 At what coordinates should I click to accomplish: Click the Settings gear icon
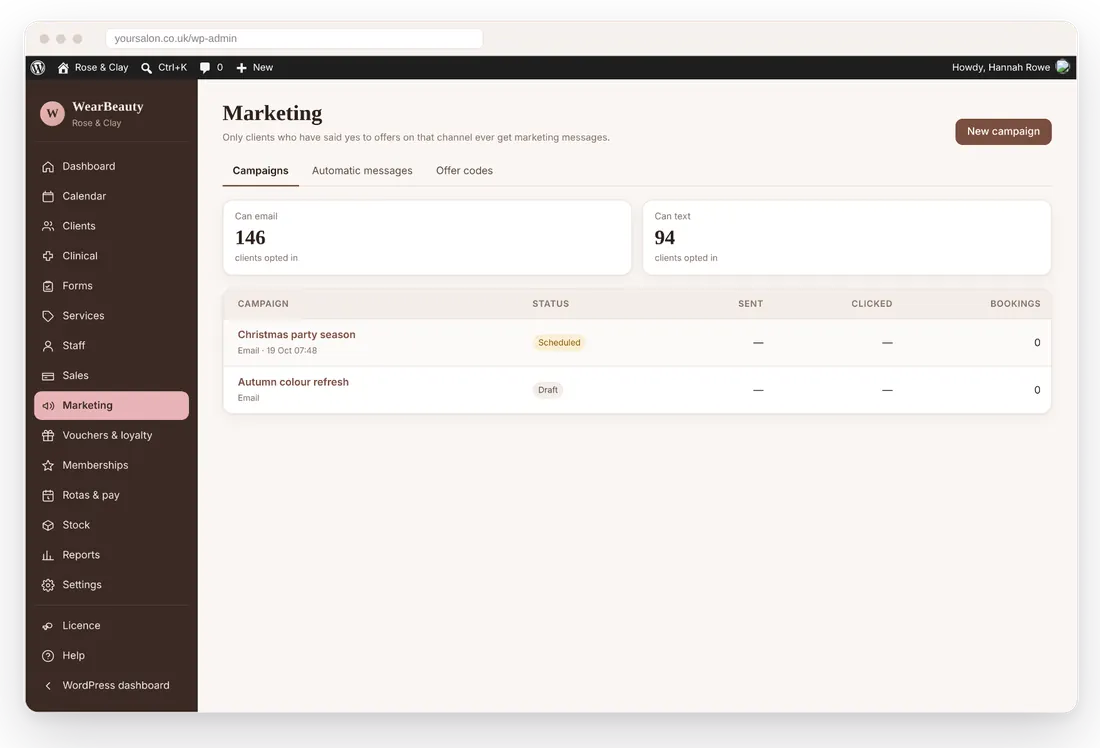point(48,585)
